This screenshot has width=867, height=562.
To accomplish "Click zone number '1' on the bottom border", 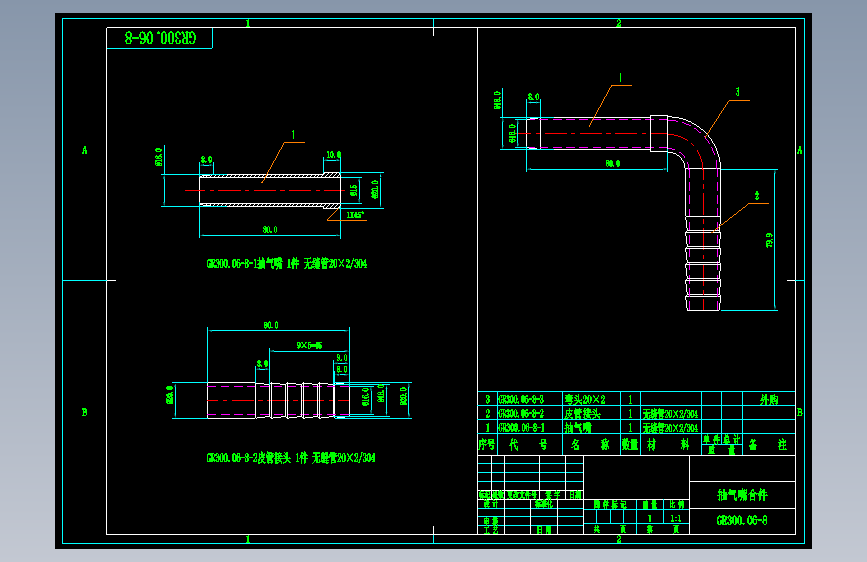I will click(x=248, y=539).
